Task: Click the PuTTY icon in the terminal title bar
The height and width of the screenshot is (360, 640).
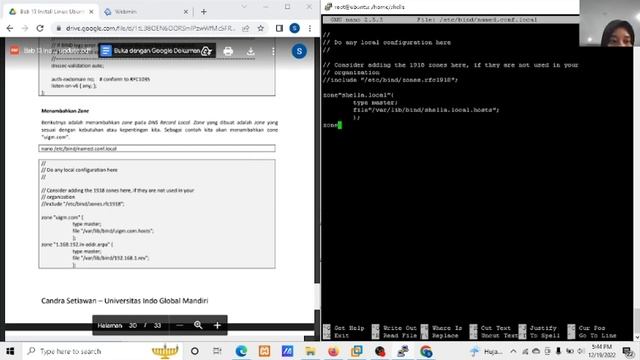Action: 328,7
